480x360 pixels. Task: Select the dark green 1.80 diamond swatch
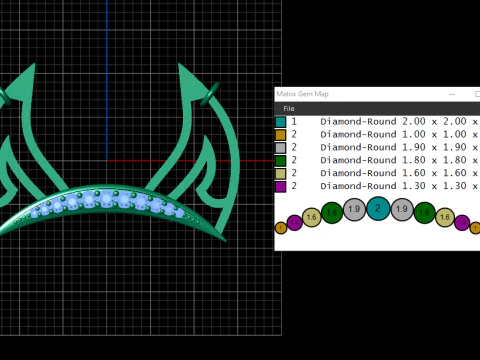(281, 160)
